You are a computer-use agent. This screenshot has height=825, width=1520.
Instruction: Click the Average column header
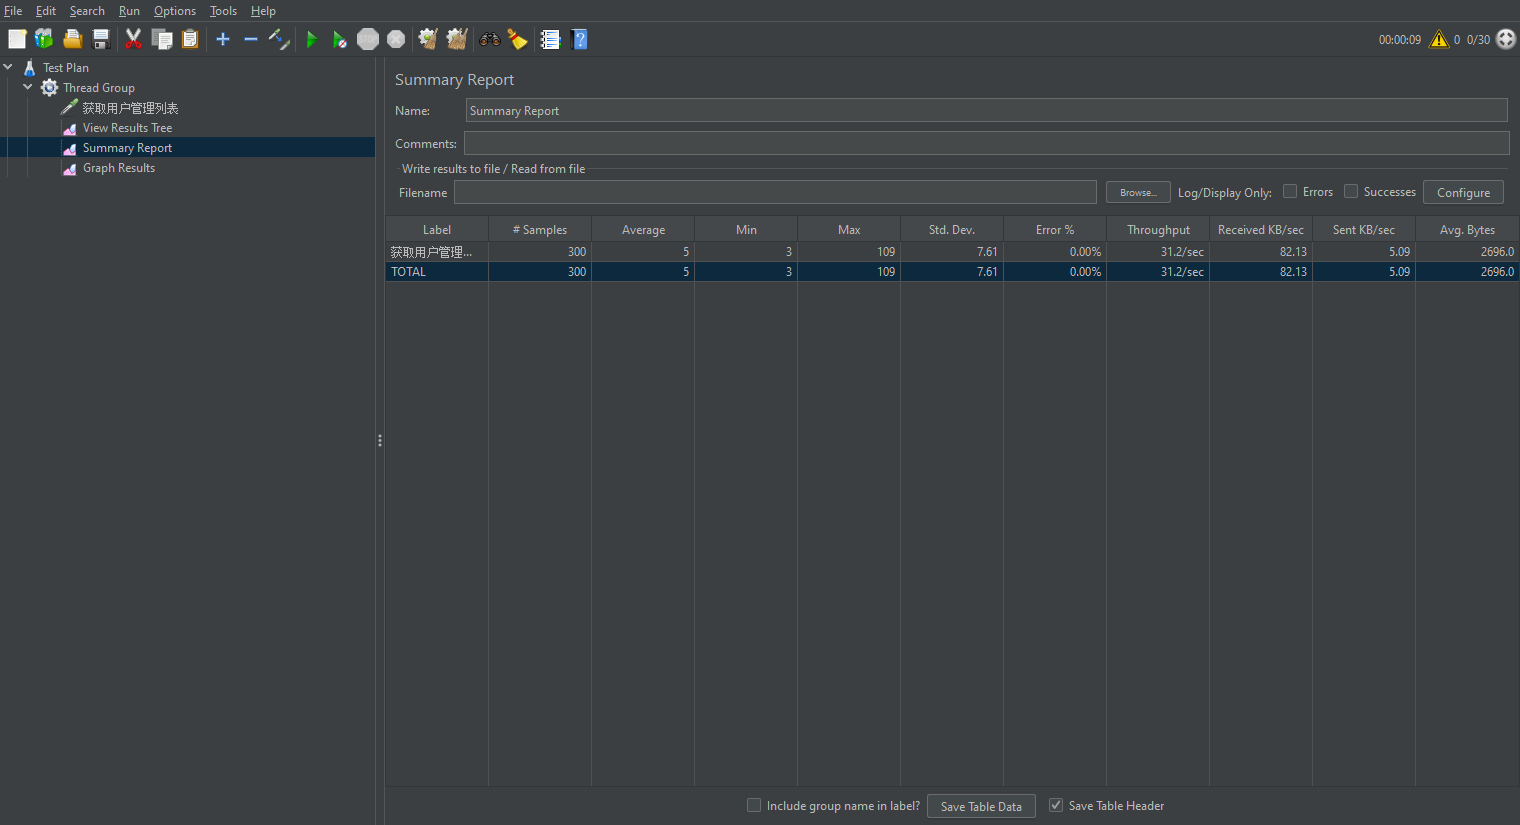tap(643, 229)
